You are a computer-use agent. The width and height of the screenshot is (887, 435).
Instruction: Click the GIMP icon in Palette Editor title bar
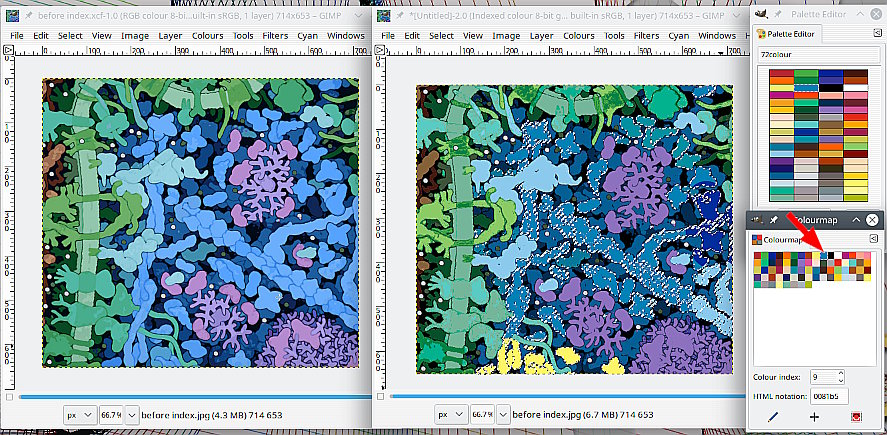(x=762, y=12)
